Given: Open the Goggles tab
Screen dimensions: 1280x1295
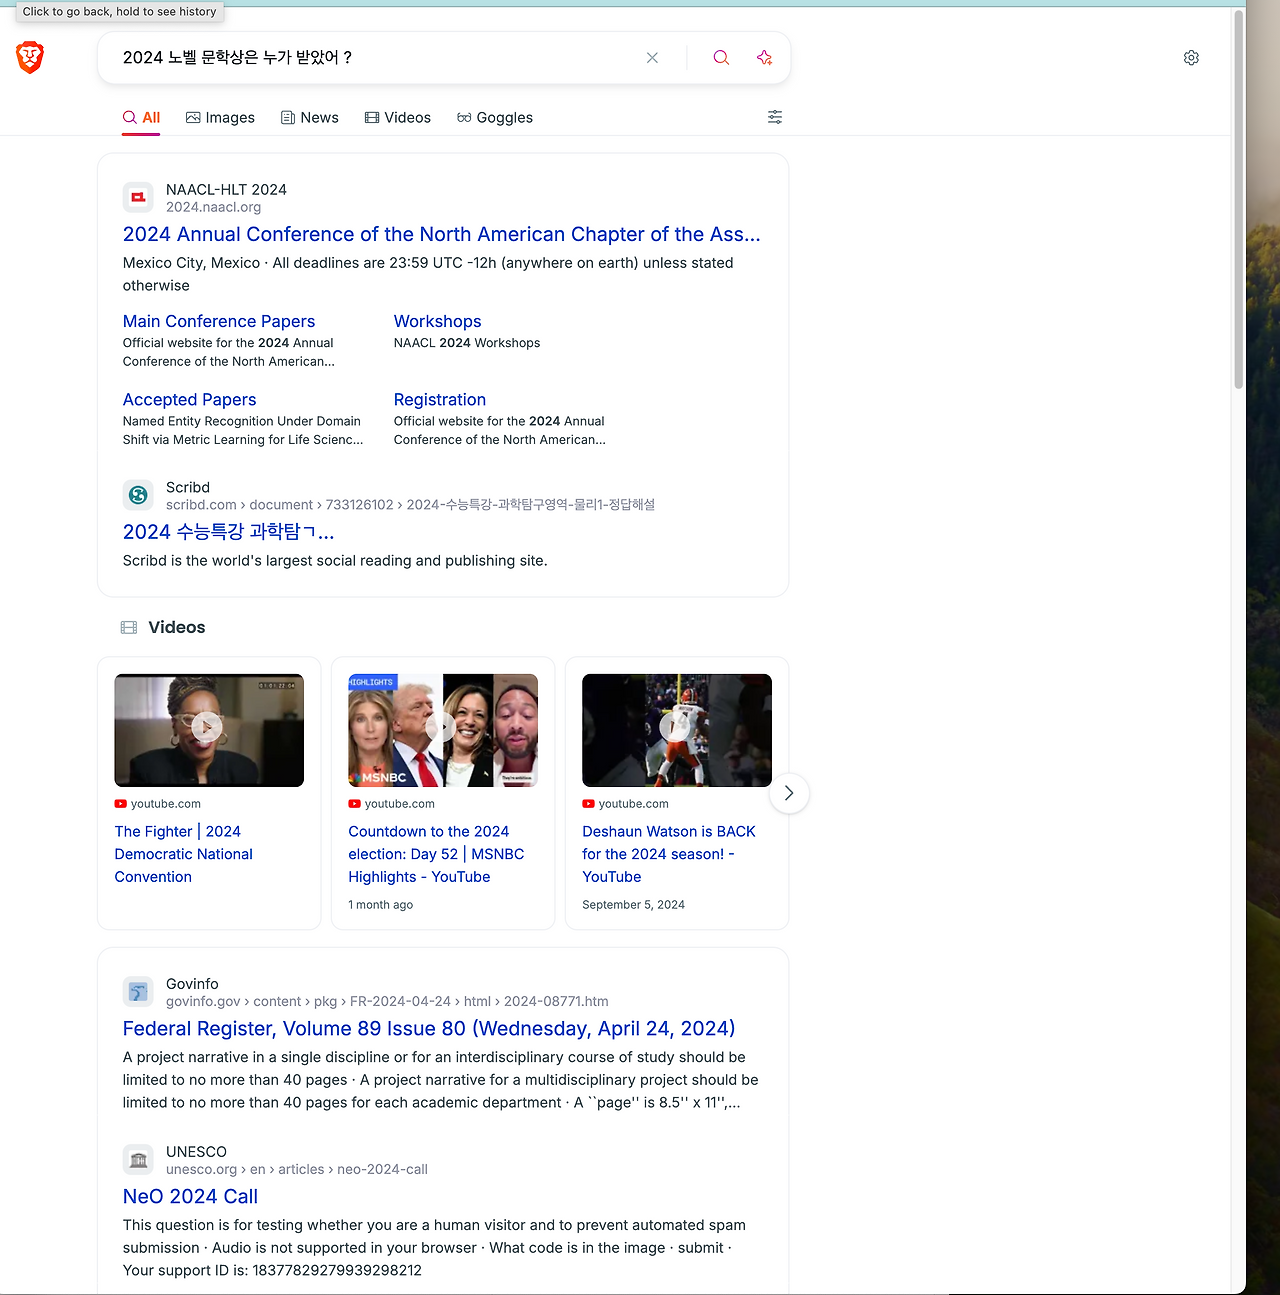Looking at the screenshot, I should point(495,118).
